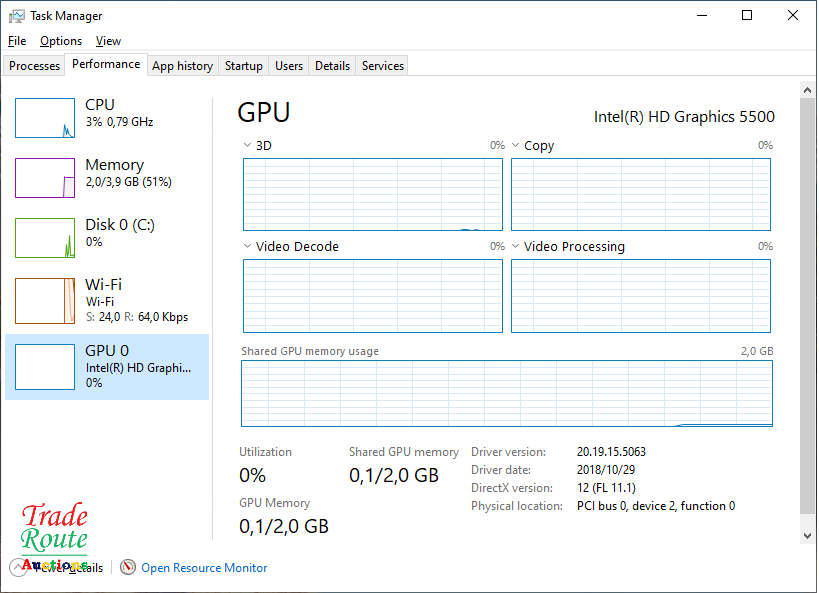Open the View menu
The image size is (819, 593).
108,41
